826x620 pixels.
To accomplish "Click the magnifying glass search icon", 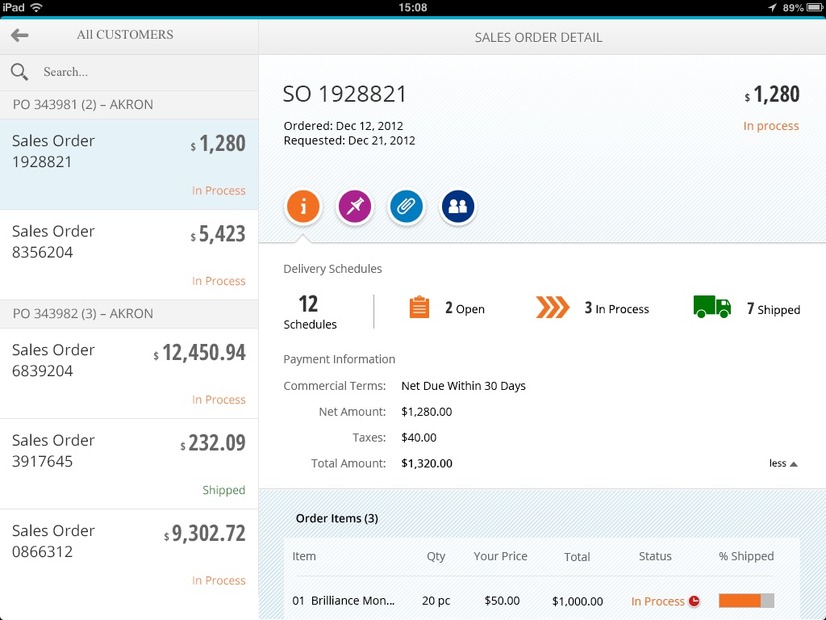I will pyautogui.click(x=19, y=72).
